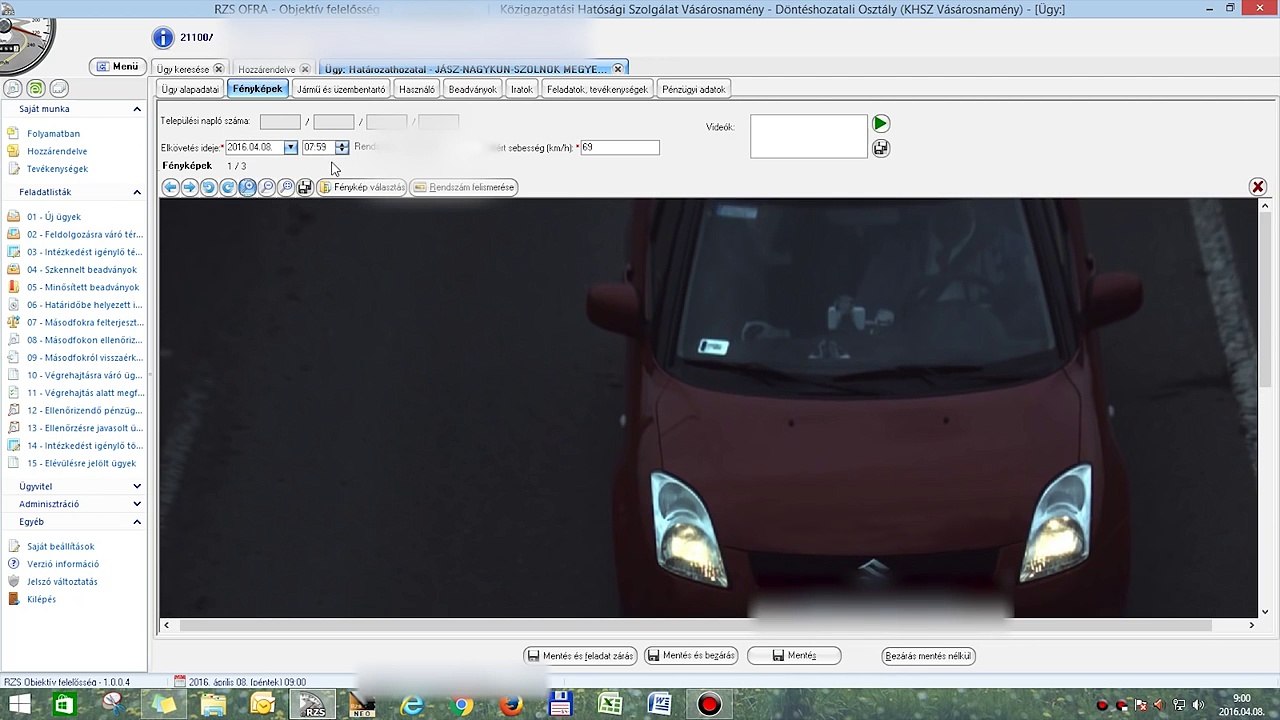Click the green round refresh icon
The height and width of the screenshot is (720, 1280).
pyautogui.click(x=36, y=89)
